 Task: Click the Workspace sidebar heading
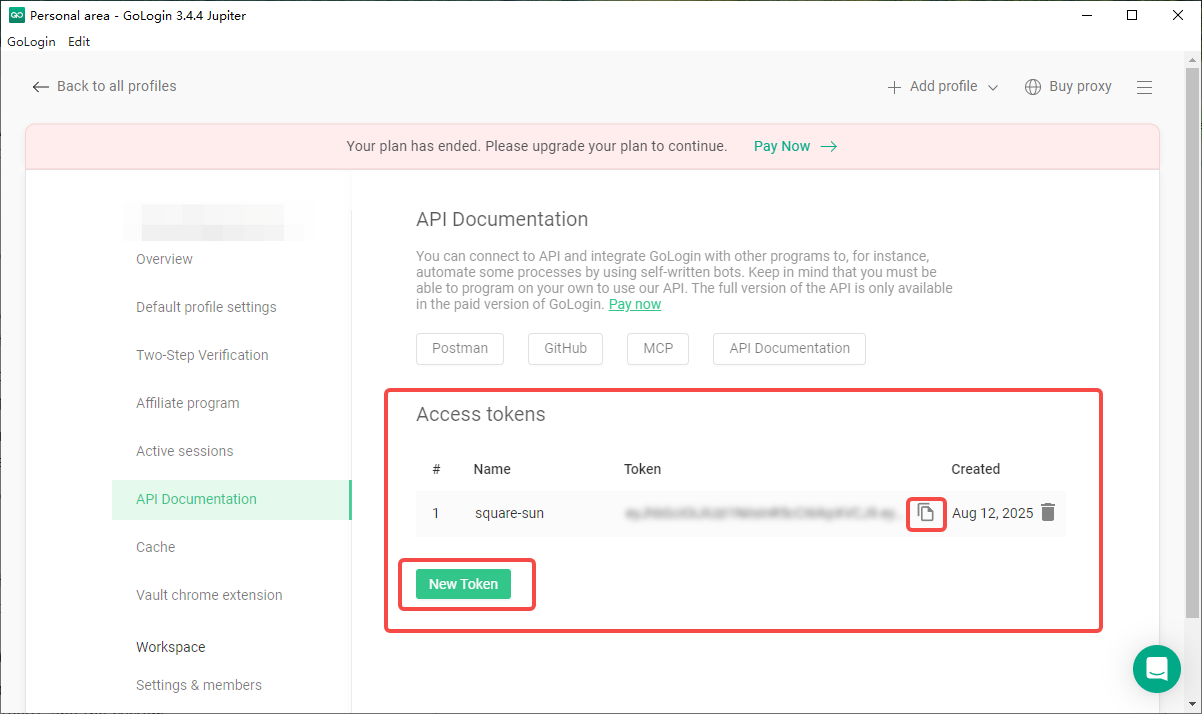pyautogui.click(x=171, y=647)
